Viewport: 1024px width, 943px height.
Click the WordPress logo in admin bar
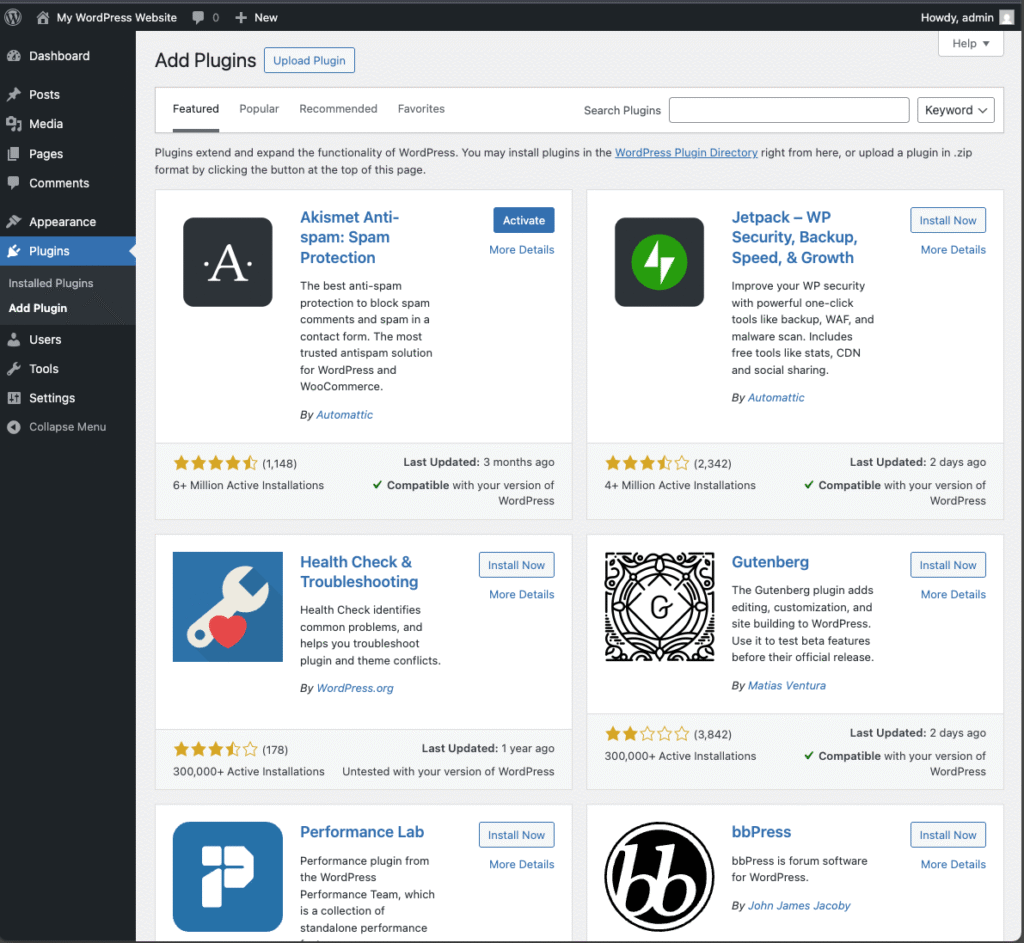pyautogui.click(x=14, y=17)
